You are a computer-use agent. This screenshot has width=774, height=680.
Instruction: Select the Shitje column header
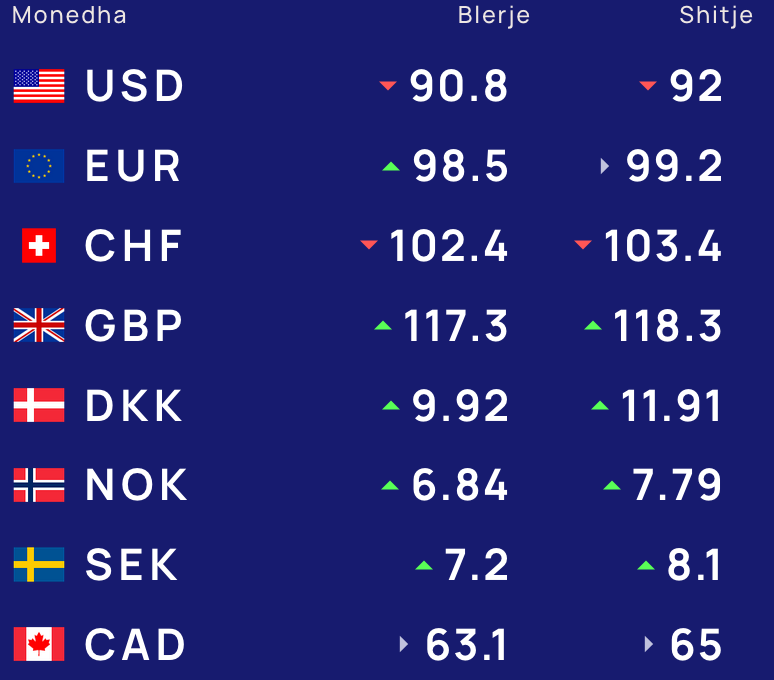click(x=716, y=16)
